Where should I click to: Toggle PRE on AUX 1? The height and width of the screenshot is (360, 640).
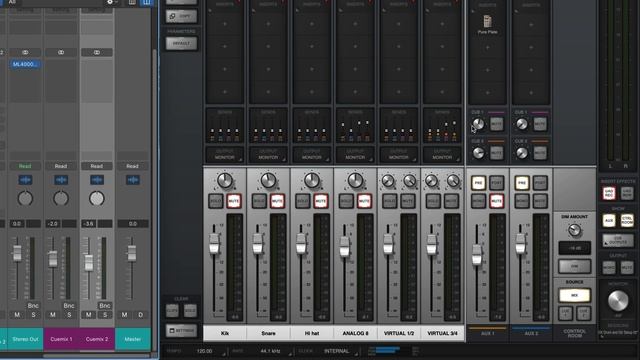(x=478, y=183)
